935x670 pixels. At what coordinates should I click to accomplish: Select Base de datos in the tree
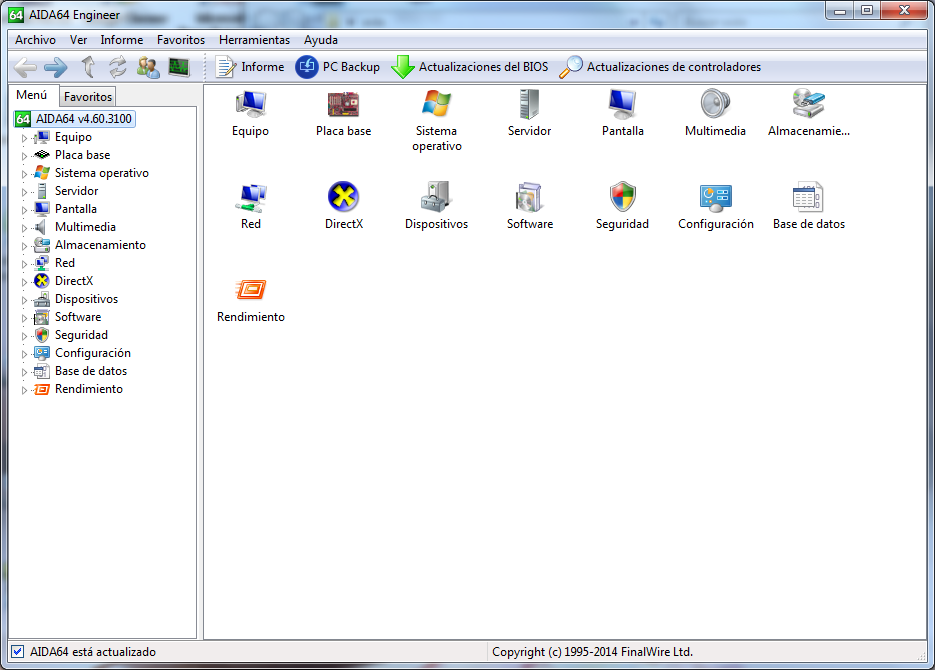(x=91, y=371)
